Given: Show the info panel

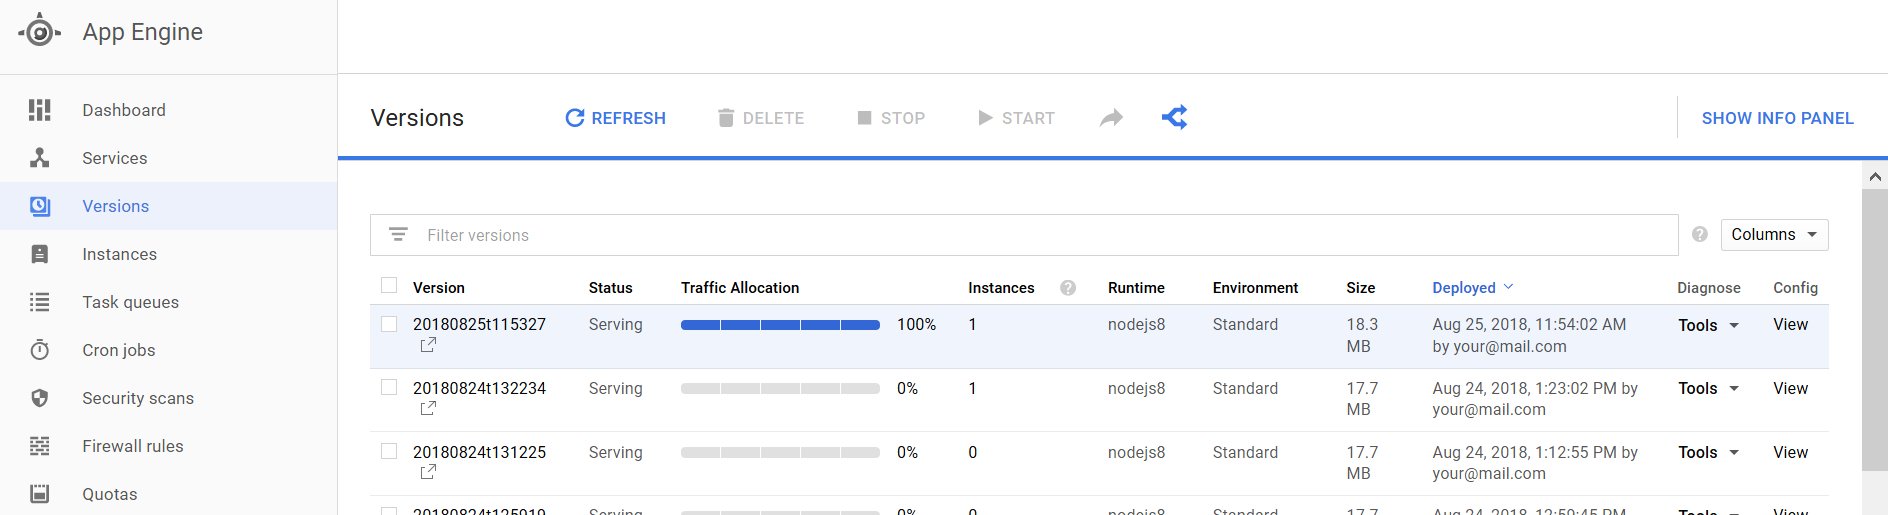Looking at the screenshot, I should click(x=1777, y=118).
